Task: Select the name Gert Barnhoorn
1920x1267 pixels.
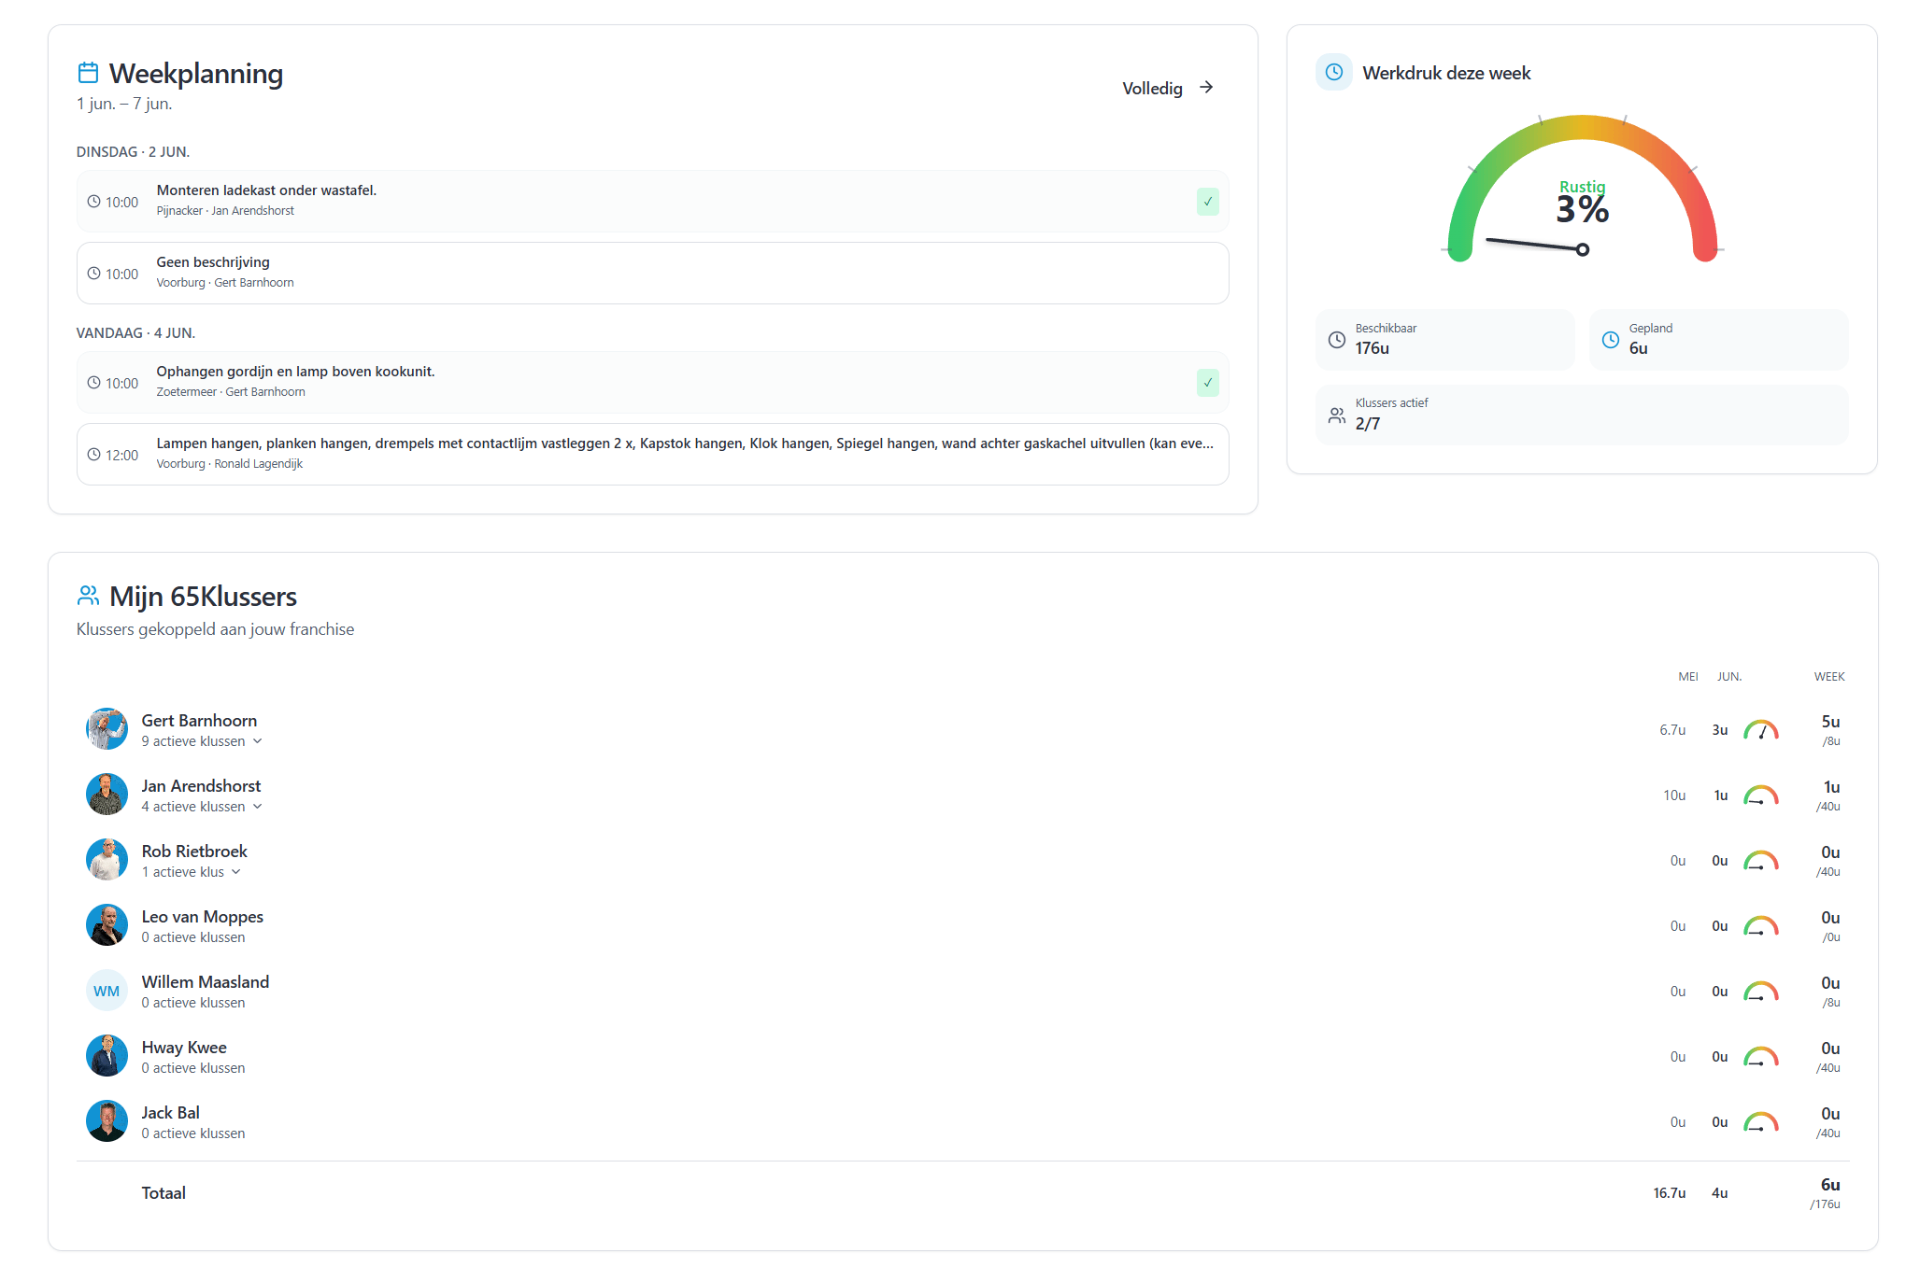Action: click(199, 721)
